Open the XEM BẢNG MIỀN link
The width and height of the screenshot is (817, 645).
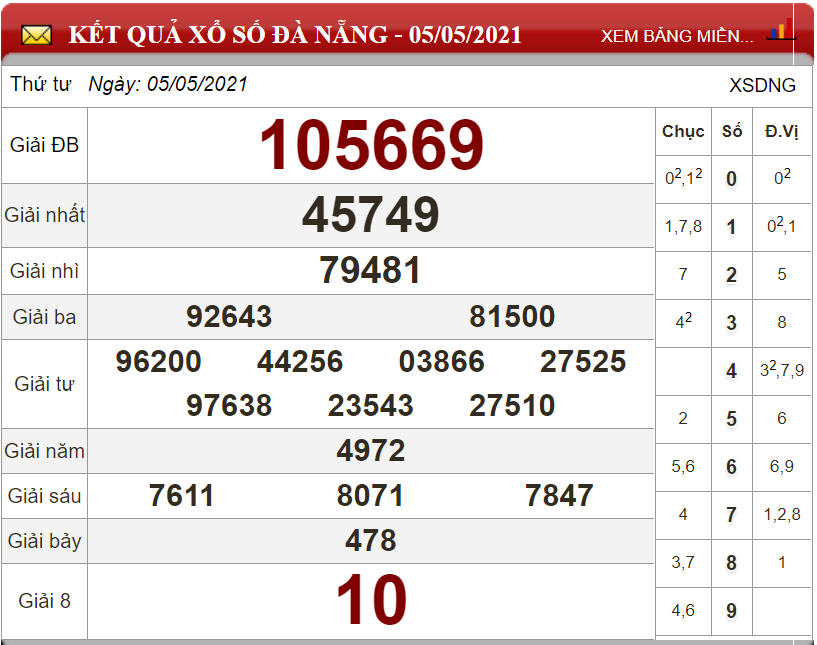pos(677,36)
